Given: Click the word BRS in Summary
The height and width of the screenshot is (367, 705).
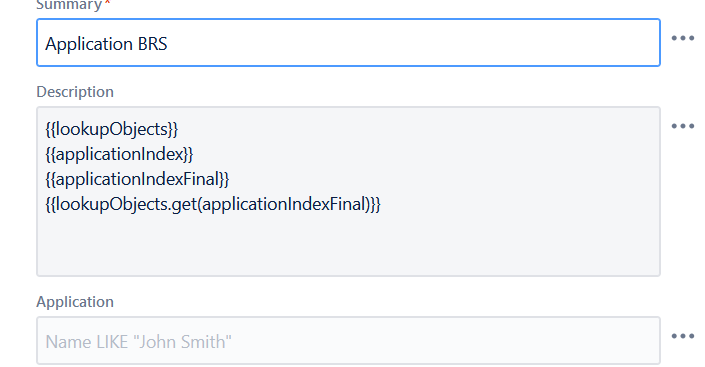Looking at the screenshot, I should point(152,44).
